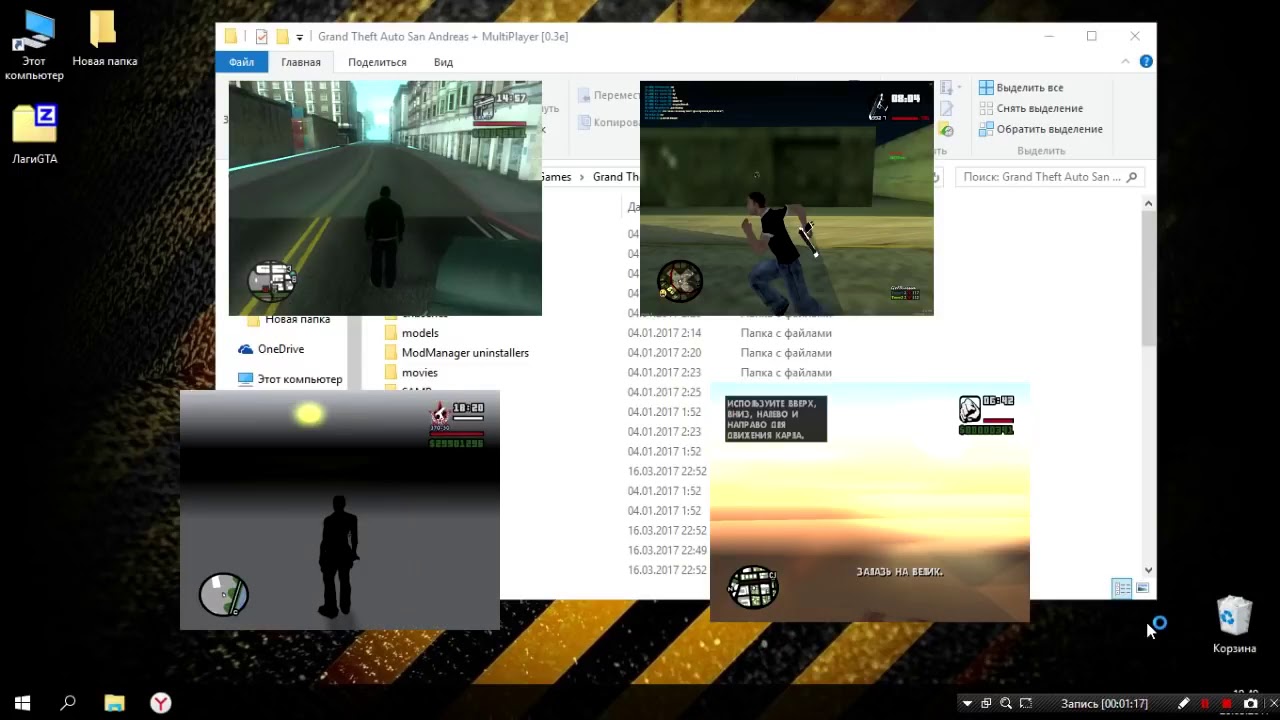Screen dimensions: 1280x720
Task: Click the running character gameplay thumbnail
Action: (786, 198)
